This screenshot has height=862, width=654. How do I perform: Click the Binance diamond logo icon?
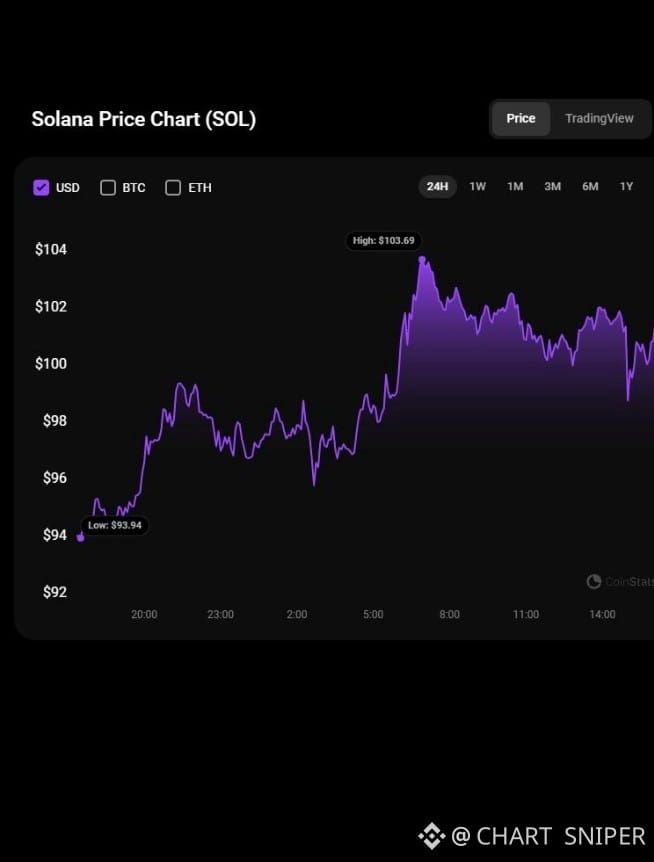[x=431, y=836]
